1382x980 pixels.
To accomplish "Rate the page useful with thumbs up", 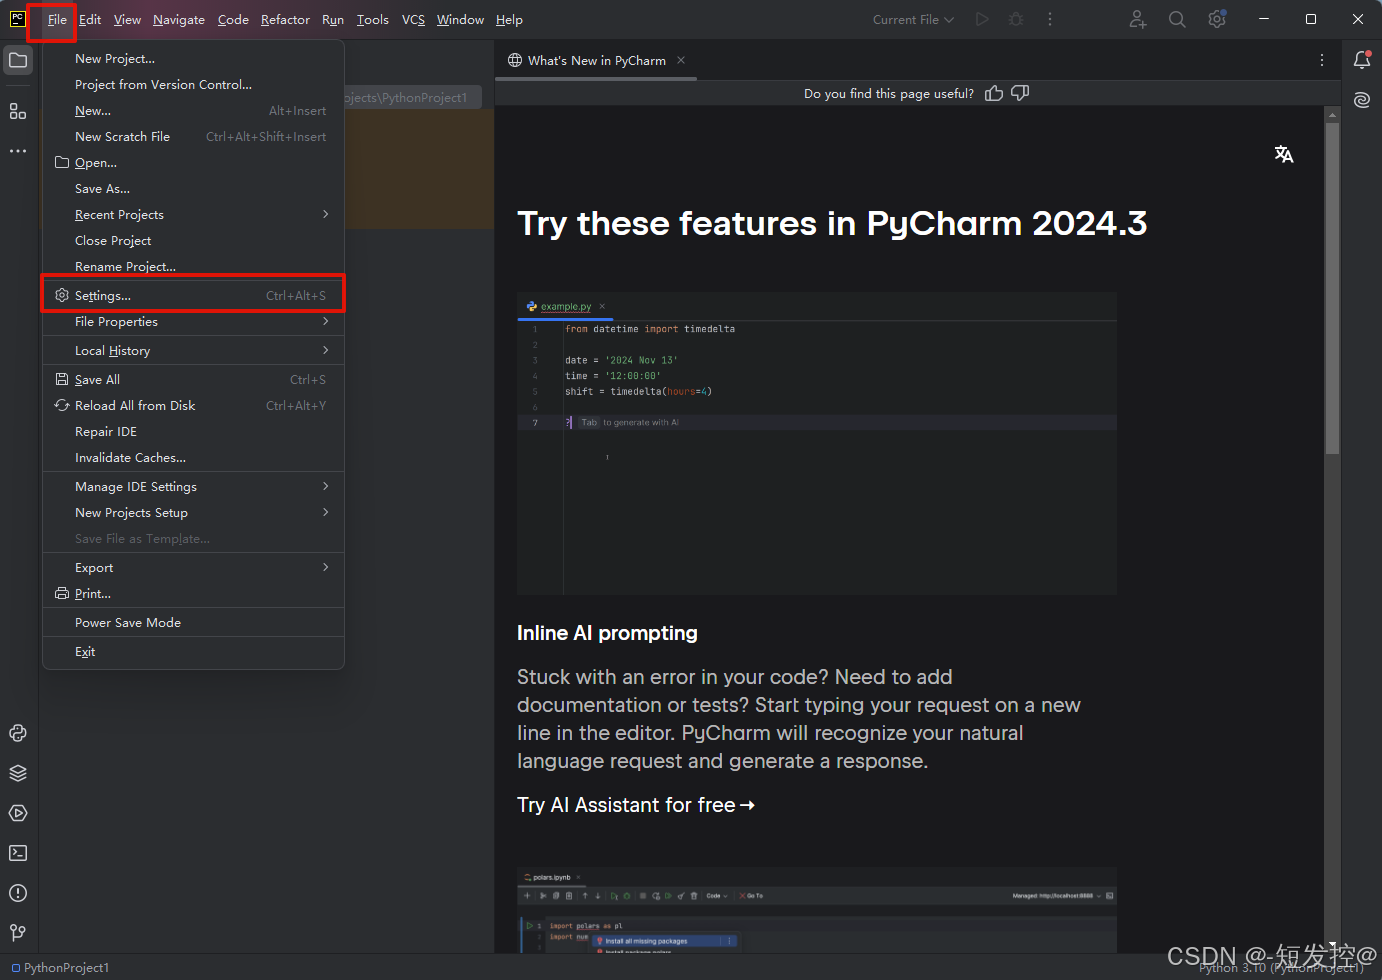I will 993,93.
